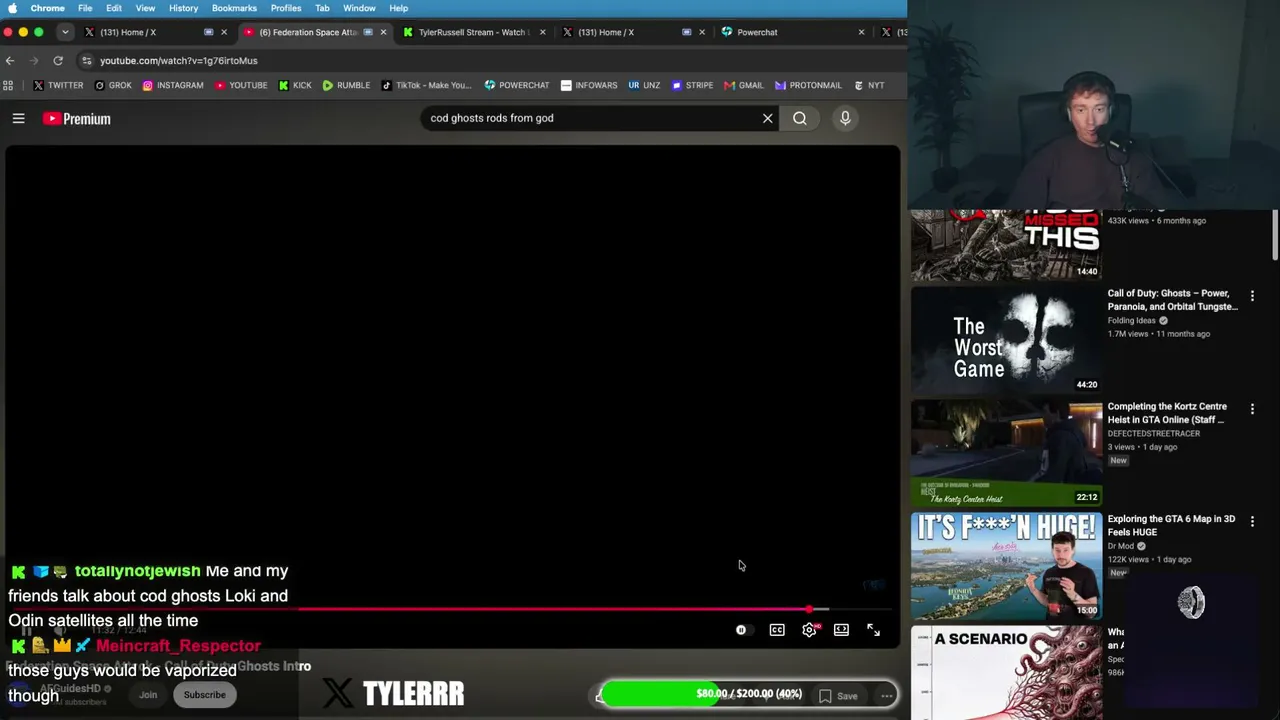Open 'IT'S F***'N HUGE!' GTA 6 thumbnail
This screenshot has height=720, width=1280.
[x=1006, y=566]
